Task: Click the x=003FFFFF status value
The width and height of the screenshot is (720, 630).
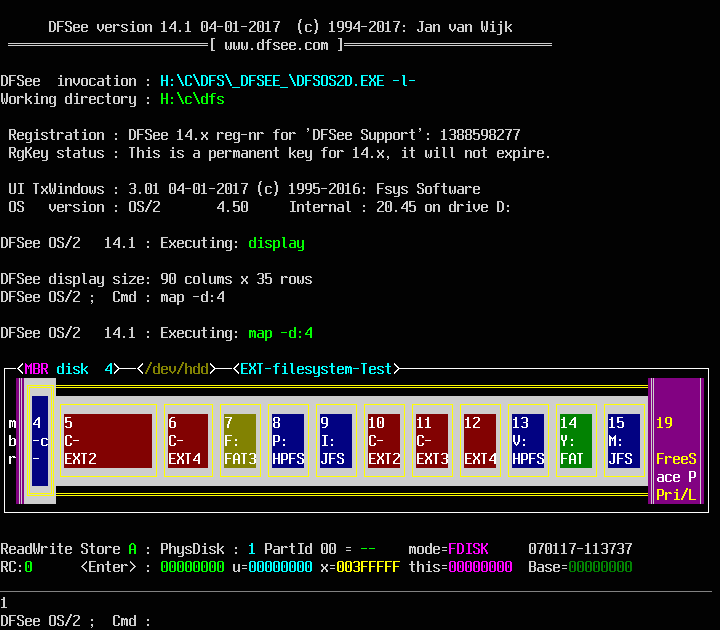Action: (360, 567)
